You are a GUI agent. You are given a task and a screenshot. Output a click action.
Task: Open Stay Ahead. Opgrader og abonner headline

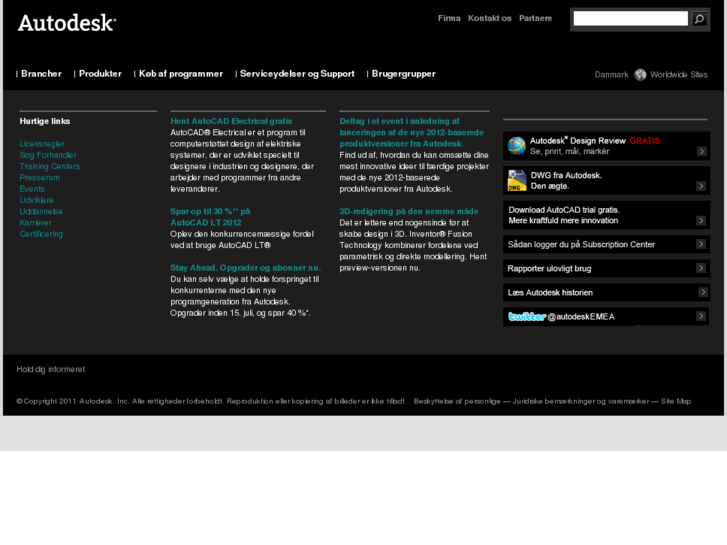245,268
